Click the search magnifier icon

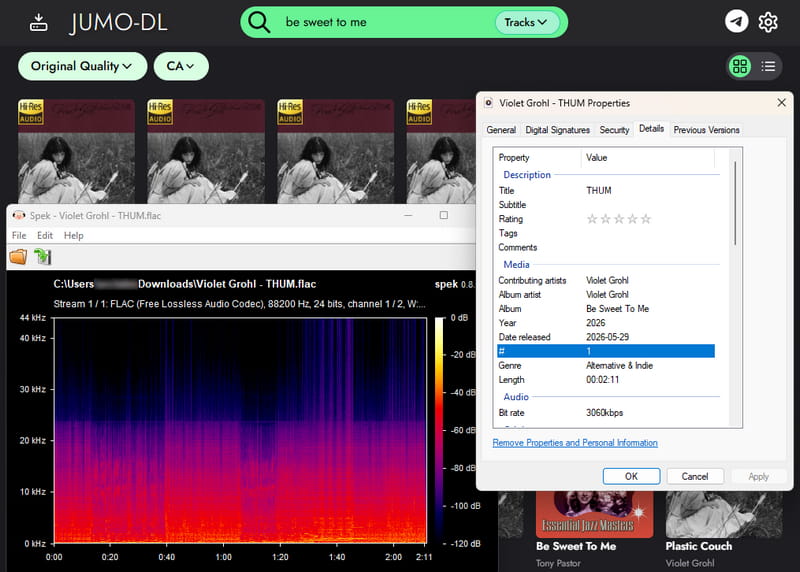tap(259, 22)
